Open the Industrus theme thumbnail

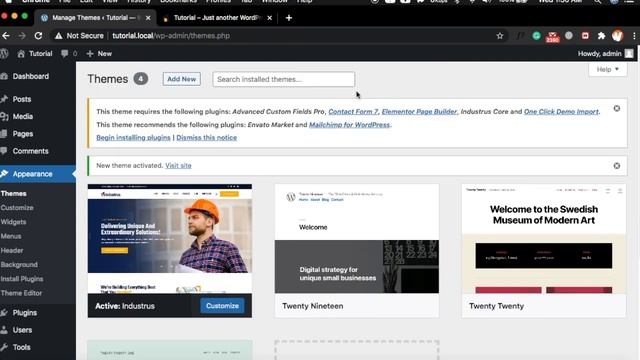170,239
